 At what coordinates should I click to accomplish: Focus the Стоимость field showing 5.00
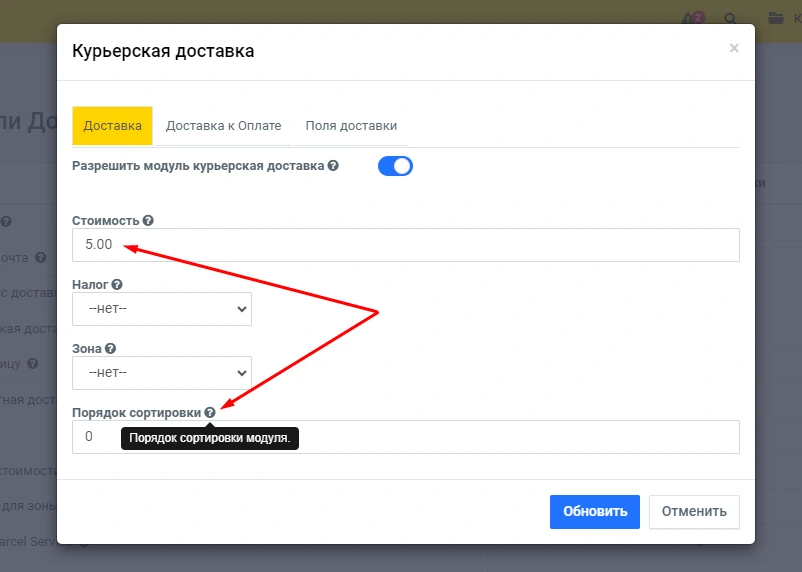click(x=406, y=245)
